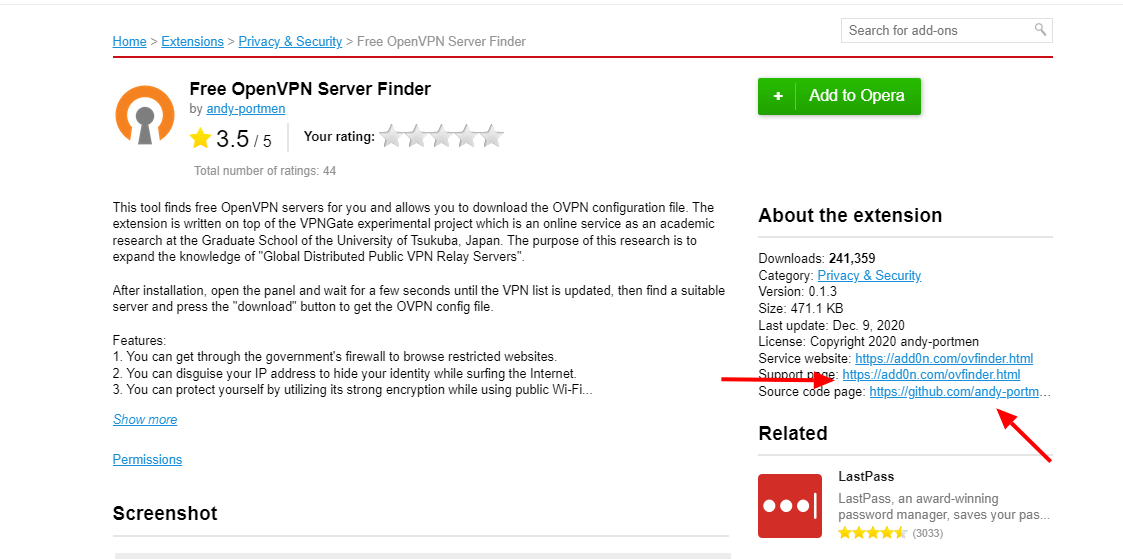Click the search magnifier icon
The width and height of the screenshot is (1123, 559).
click(1040, 29)
